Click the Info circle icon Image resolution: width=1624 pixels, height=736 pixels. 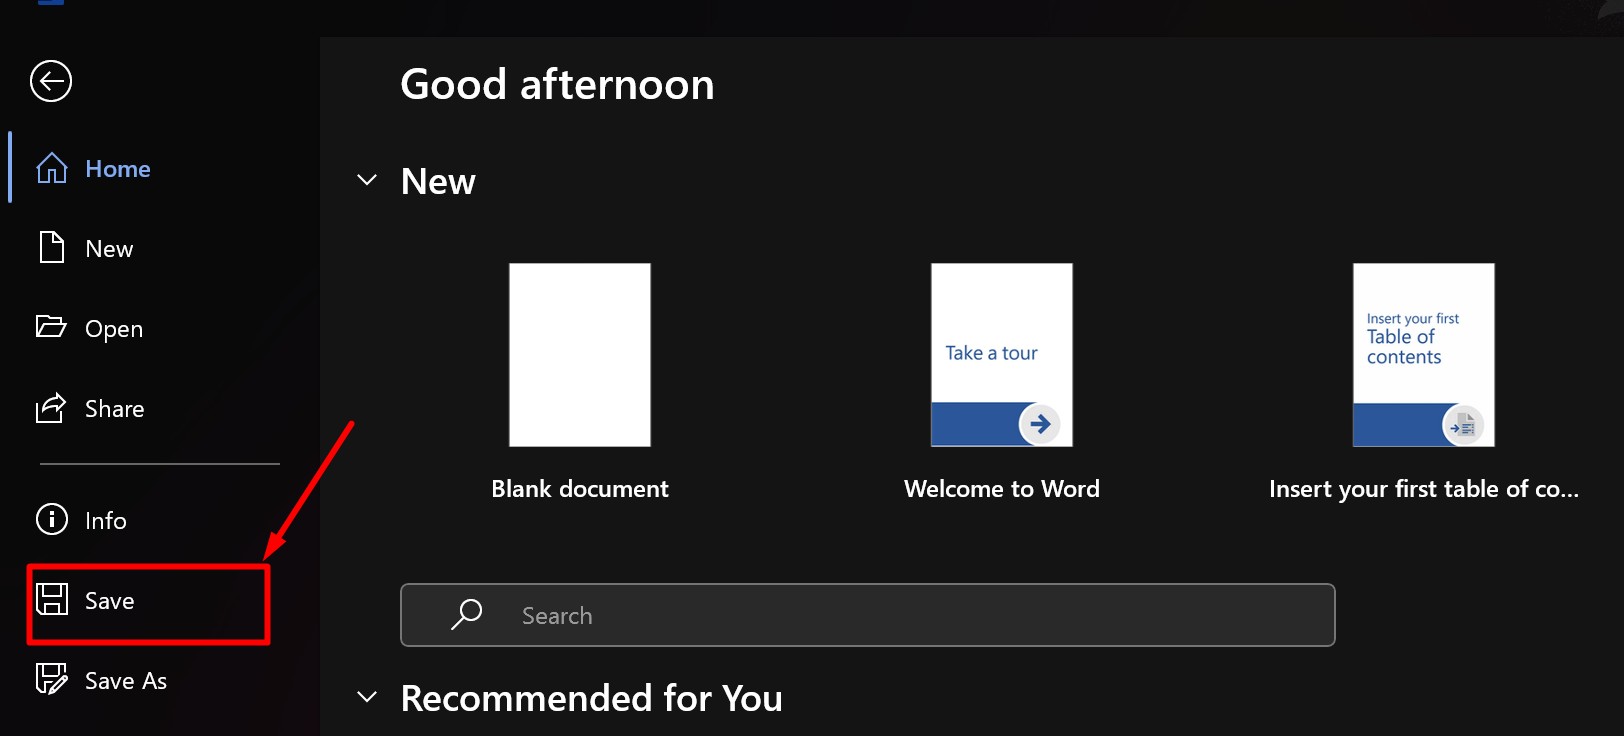pos(52,519)
